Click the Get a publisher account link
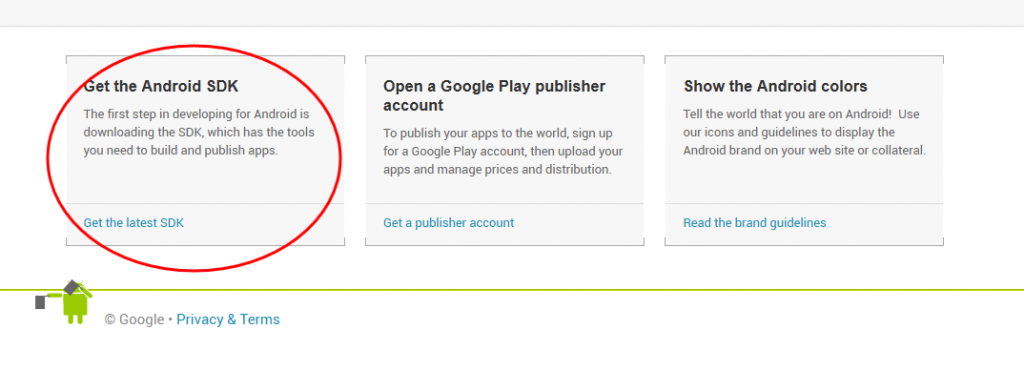 [449, 223]
